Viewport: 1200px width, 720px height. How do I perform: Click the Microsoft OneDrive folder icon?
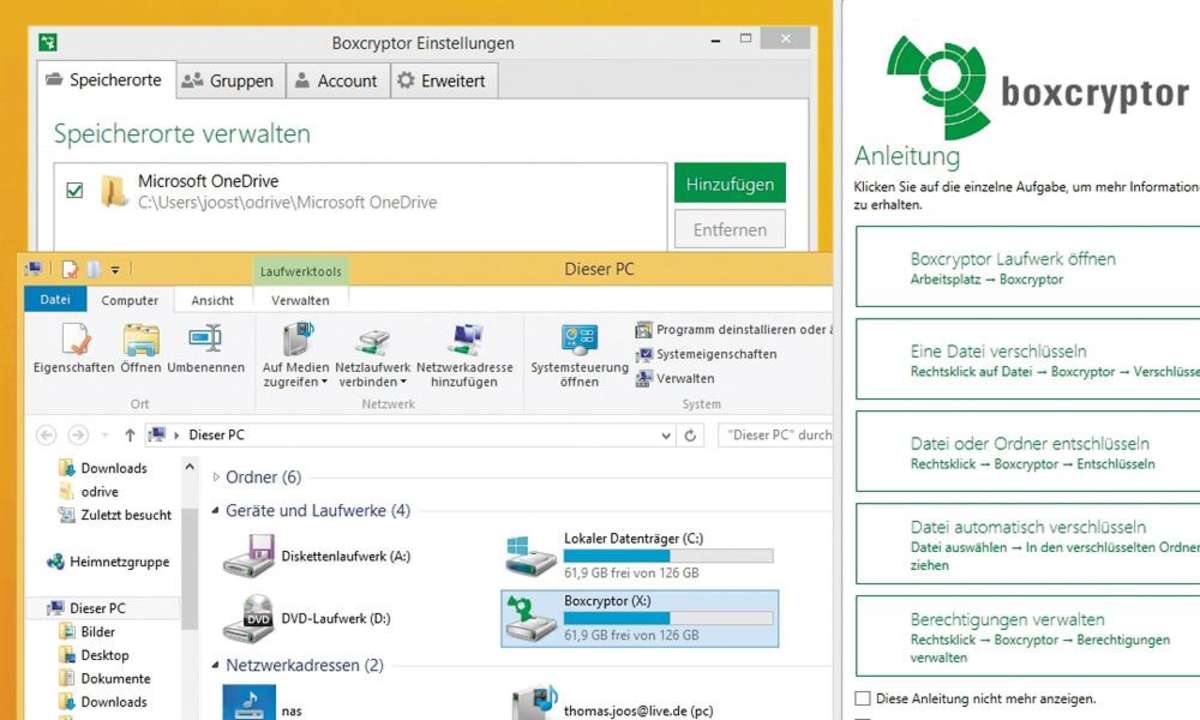(114, 191)
